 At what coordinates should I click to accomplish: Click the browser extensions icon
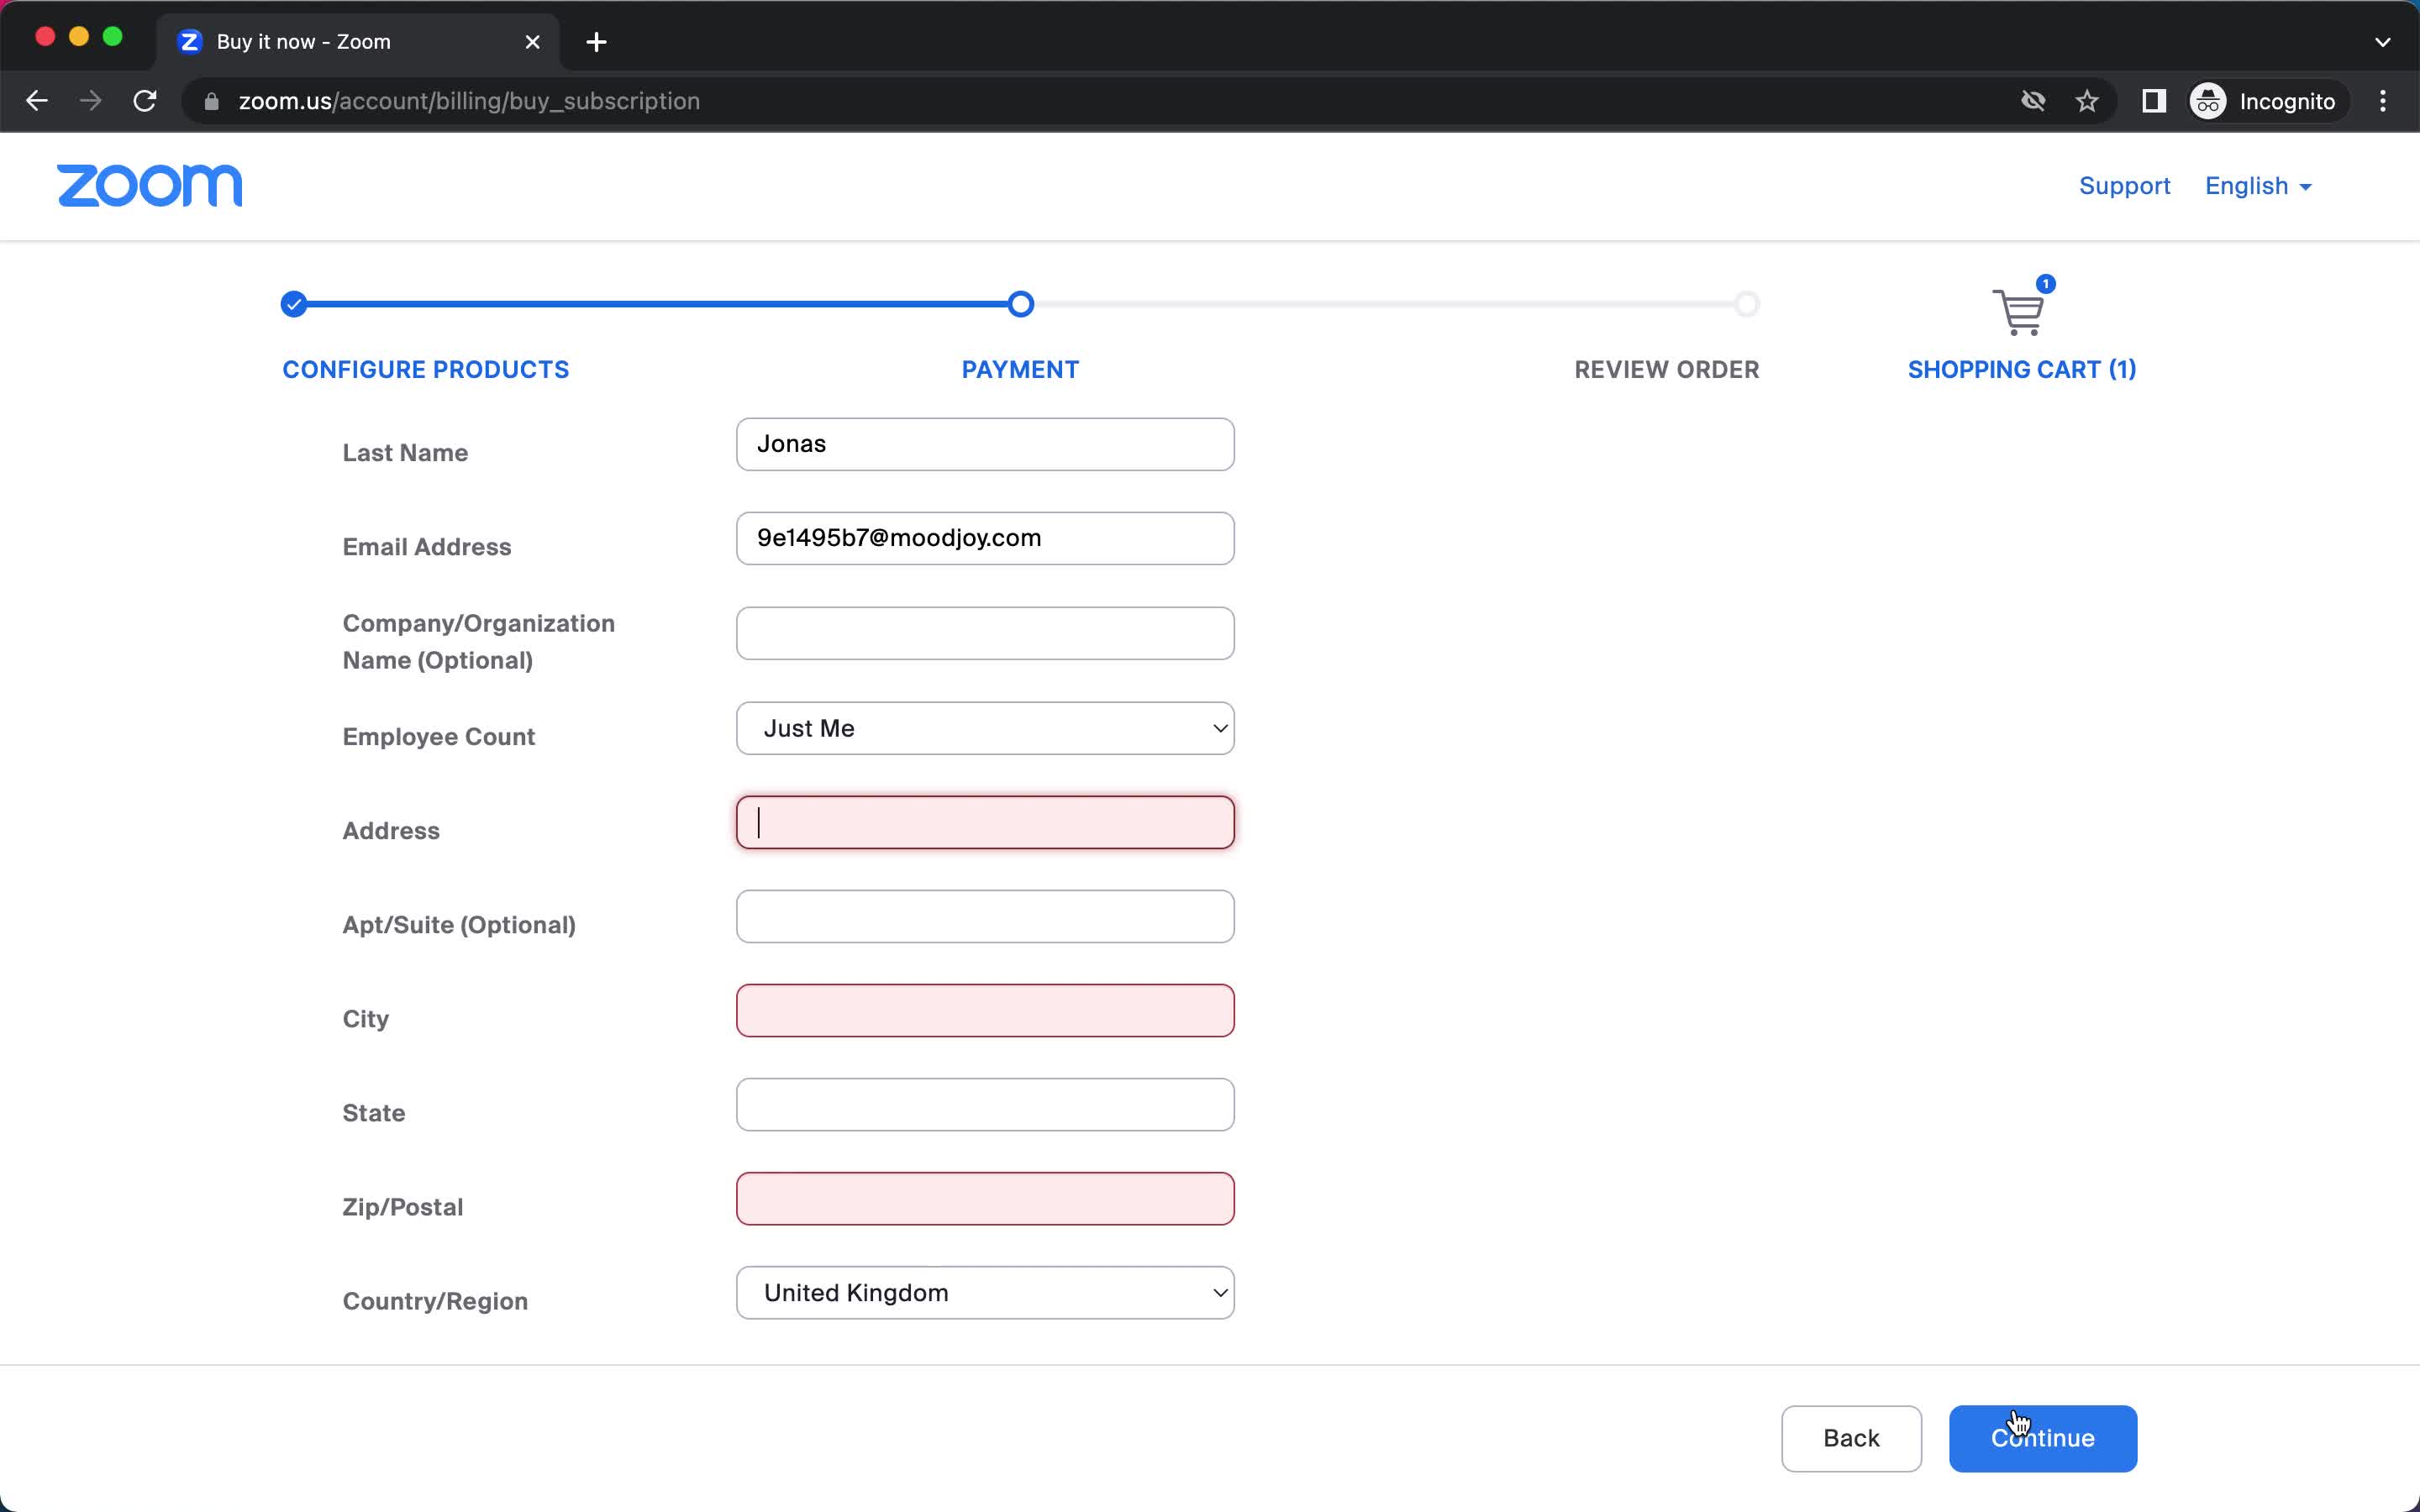[2154, 101]
